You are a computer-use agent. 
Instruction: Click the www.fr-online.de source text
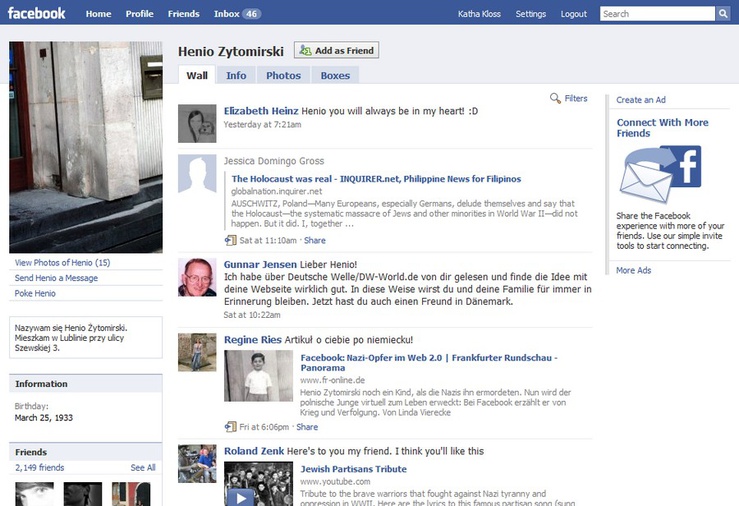pos(332,380)
